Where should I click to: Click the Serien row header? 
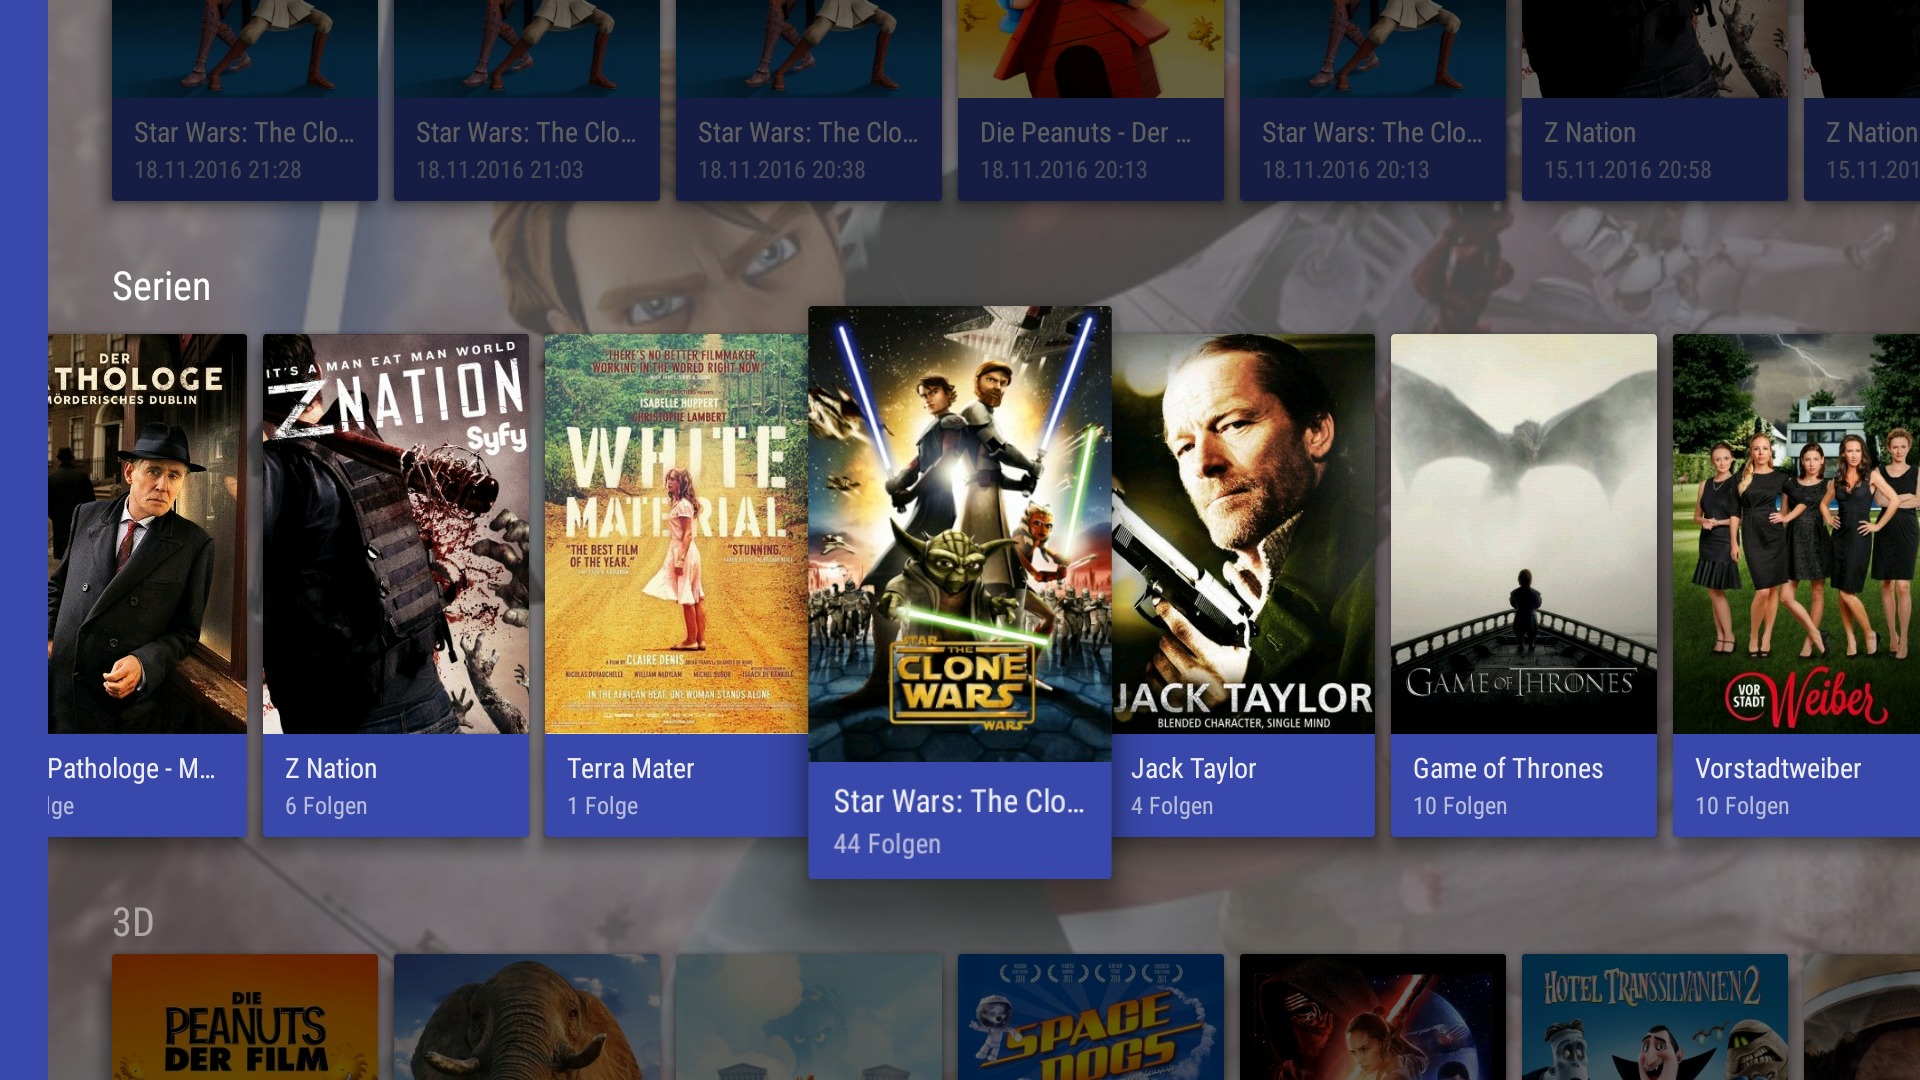coord(161,287)
